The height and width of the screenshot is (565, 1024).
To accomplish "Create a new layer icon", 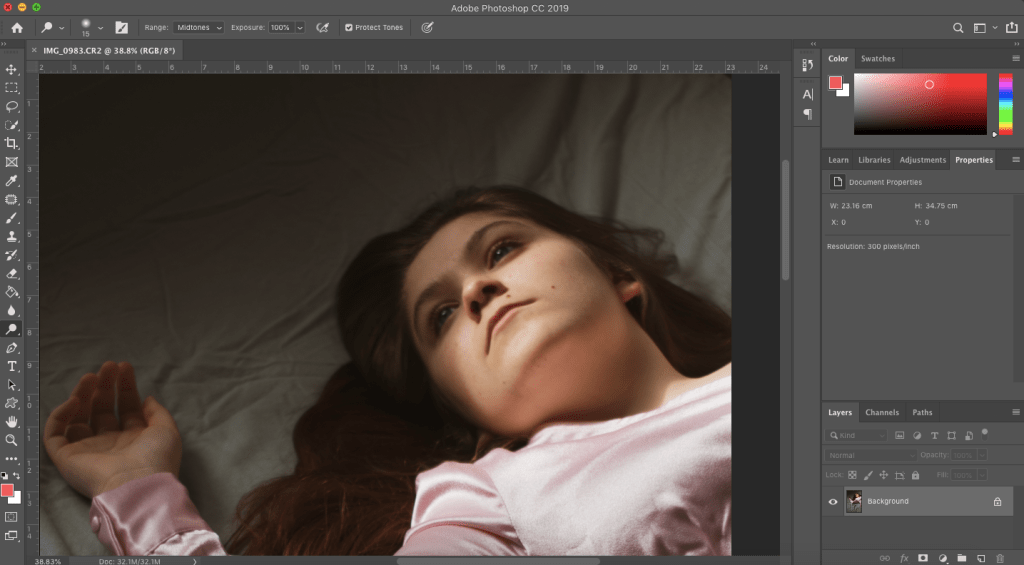I will coord(981,557).
